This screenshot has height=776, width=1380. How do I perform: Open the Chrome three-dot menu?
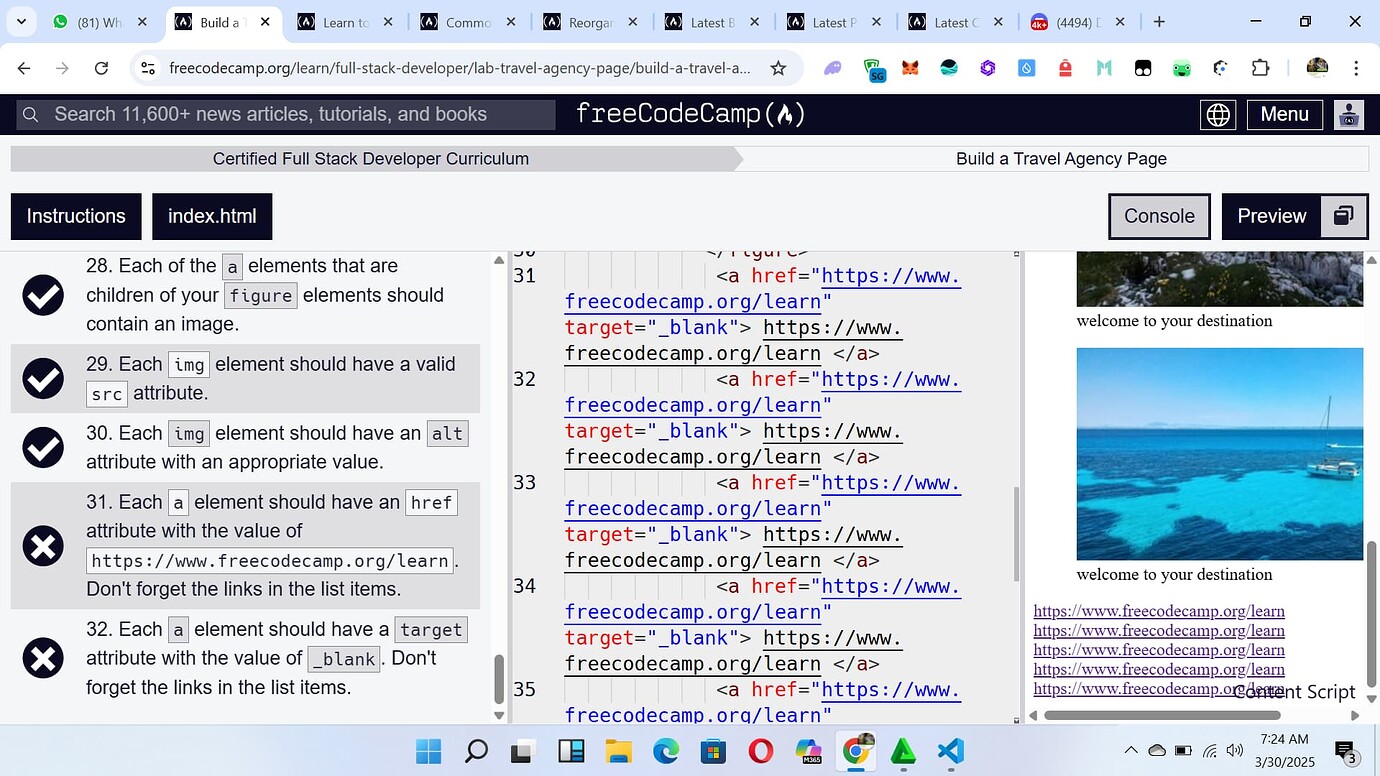[1357, 68]
